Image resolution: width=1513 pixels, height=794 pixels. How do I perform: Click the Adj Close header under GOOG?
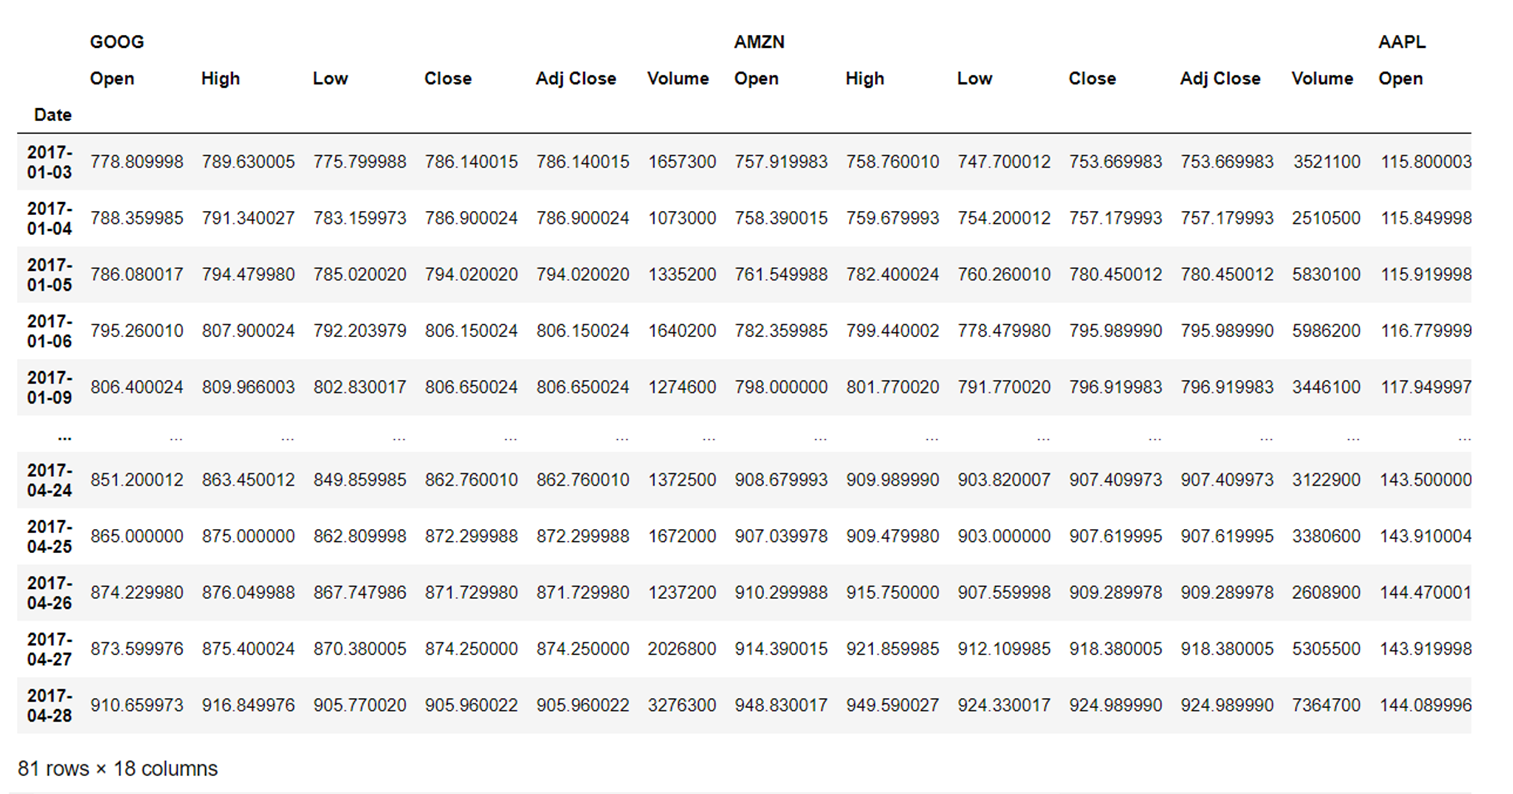point(575,78)
